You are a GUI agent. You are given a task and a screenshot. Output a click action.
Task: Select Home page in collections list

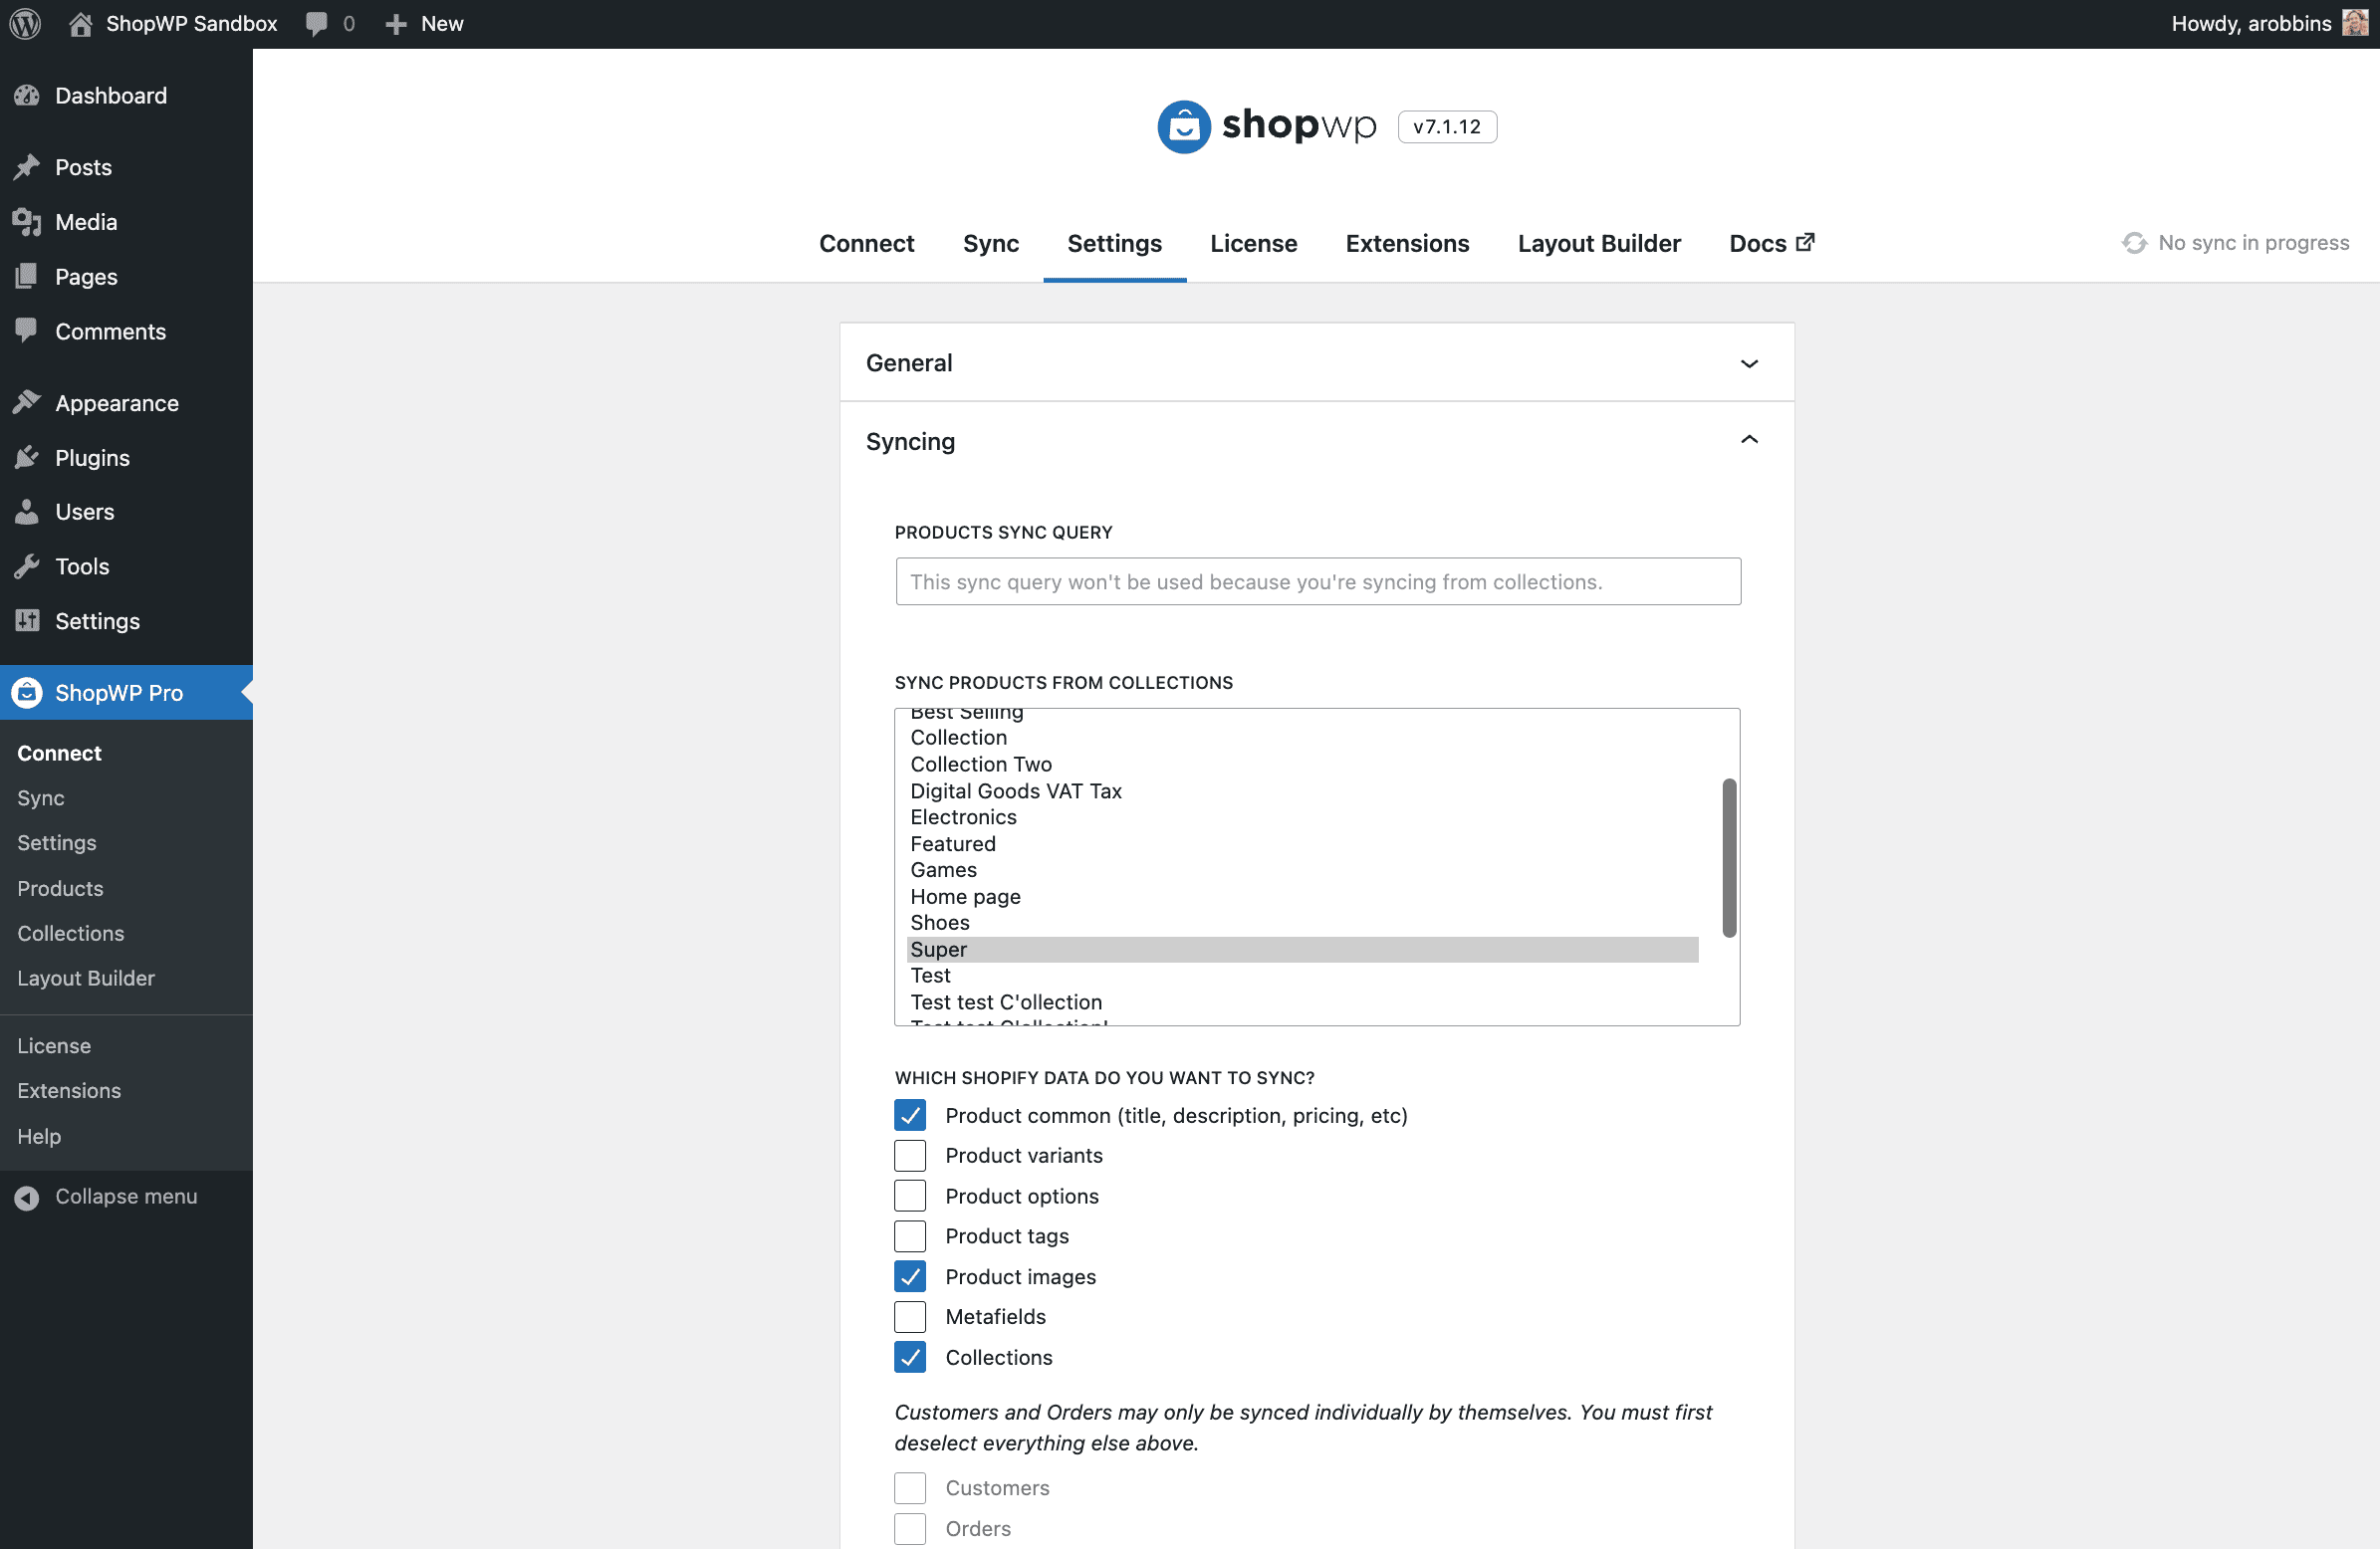coord(1302,897)
